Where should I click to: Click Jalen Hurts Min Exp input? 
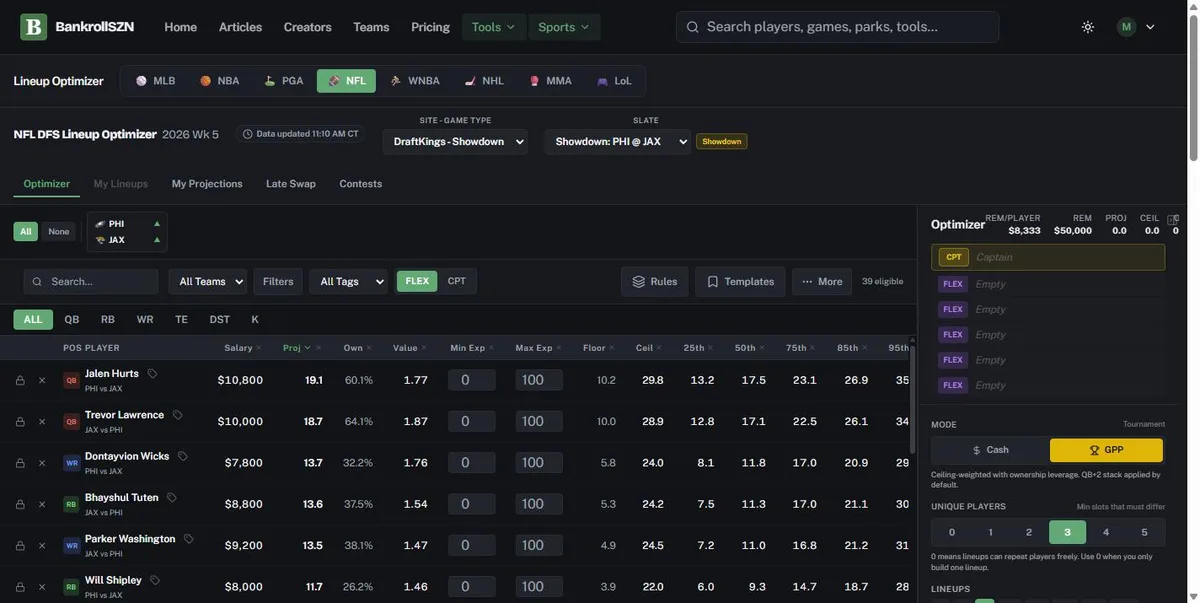pos(472,380)
